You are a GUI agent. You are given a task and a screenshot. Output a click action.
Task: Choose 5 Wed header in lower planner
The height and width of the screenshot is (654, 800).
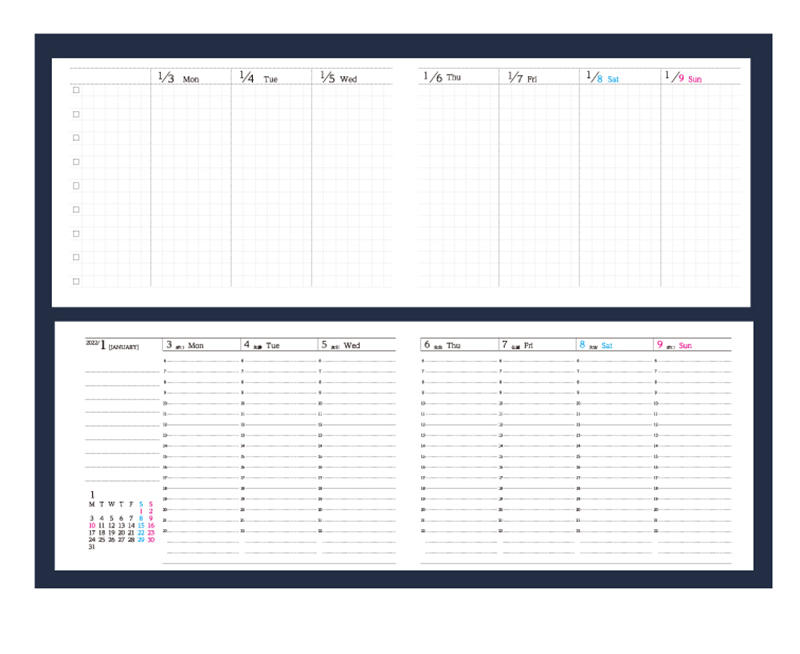pos(340,345)
